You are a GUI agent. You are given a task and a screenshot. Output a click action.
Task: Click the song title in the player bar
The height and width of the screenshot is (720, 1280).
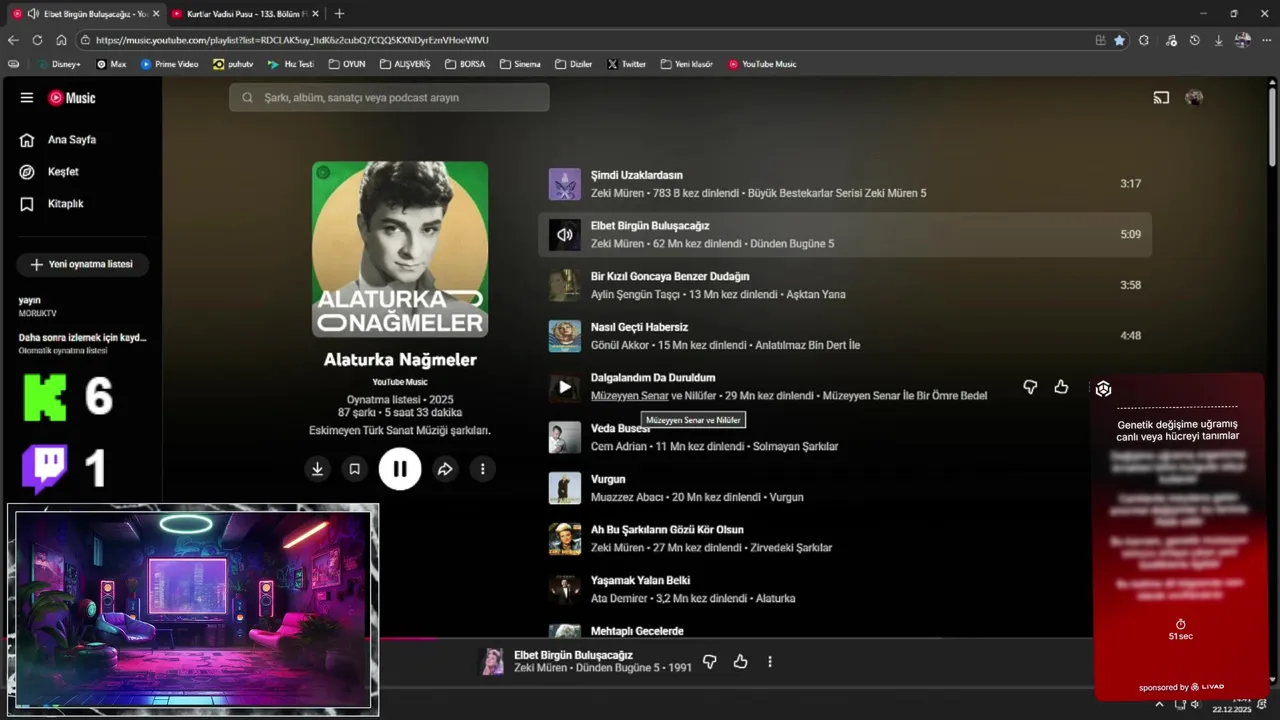573,655
